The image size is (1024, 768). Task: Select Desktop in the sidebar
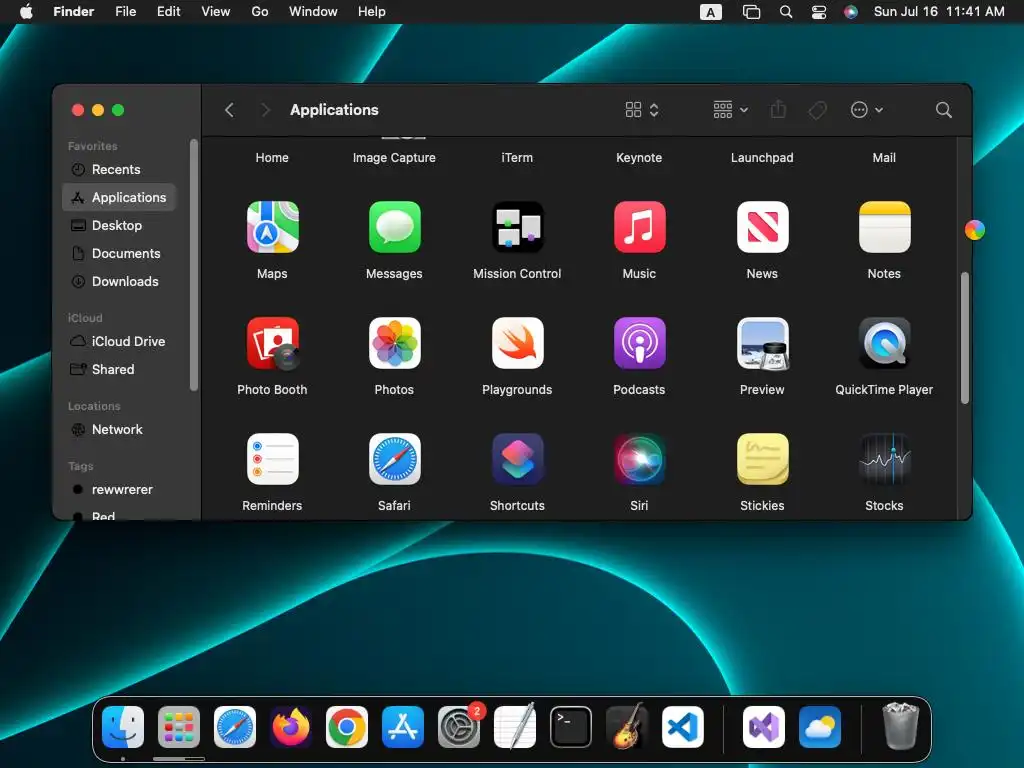click(x=119, y=225)
